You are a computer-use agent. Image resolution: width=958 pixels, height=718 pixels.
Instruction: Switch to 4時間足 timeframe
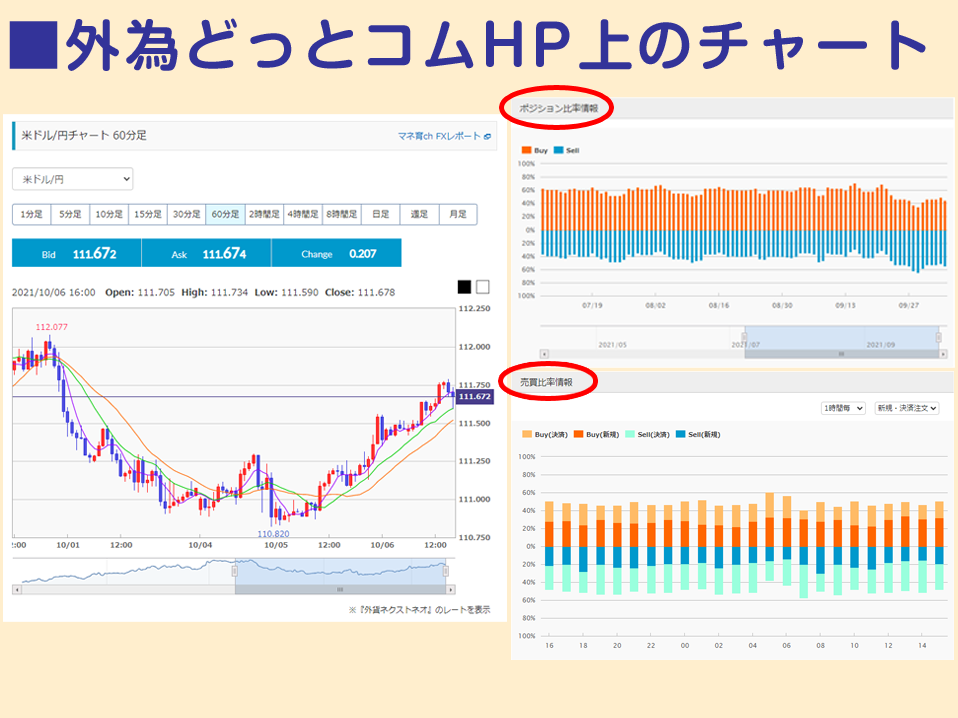tap(303, 214)
